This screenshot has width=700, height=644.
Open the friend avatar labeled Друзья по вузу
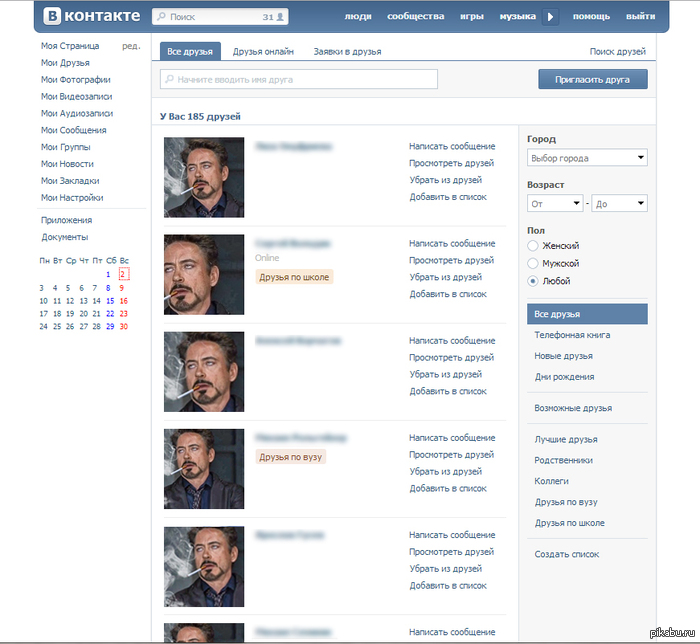click(204, 469)
